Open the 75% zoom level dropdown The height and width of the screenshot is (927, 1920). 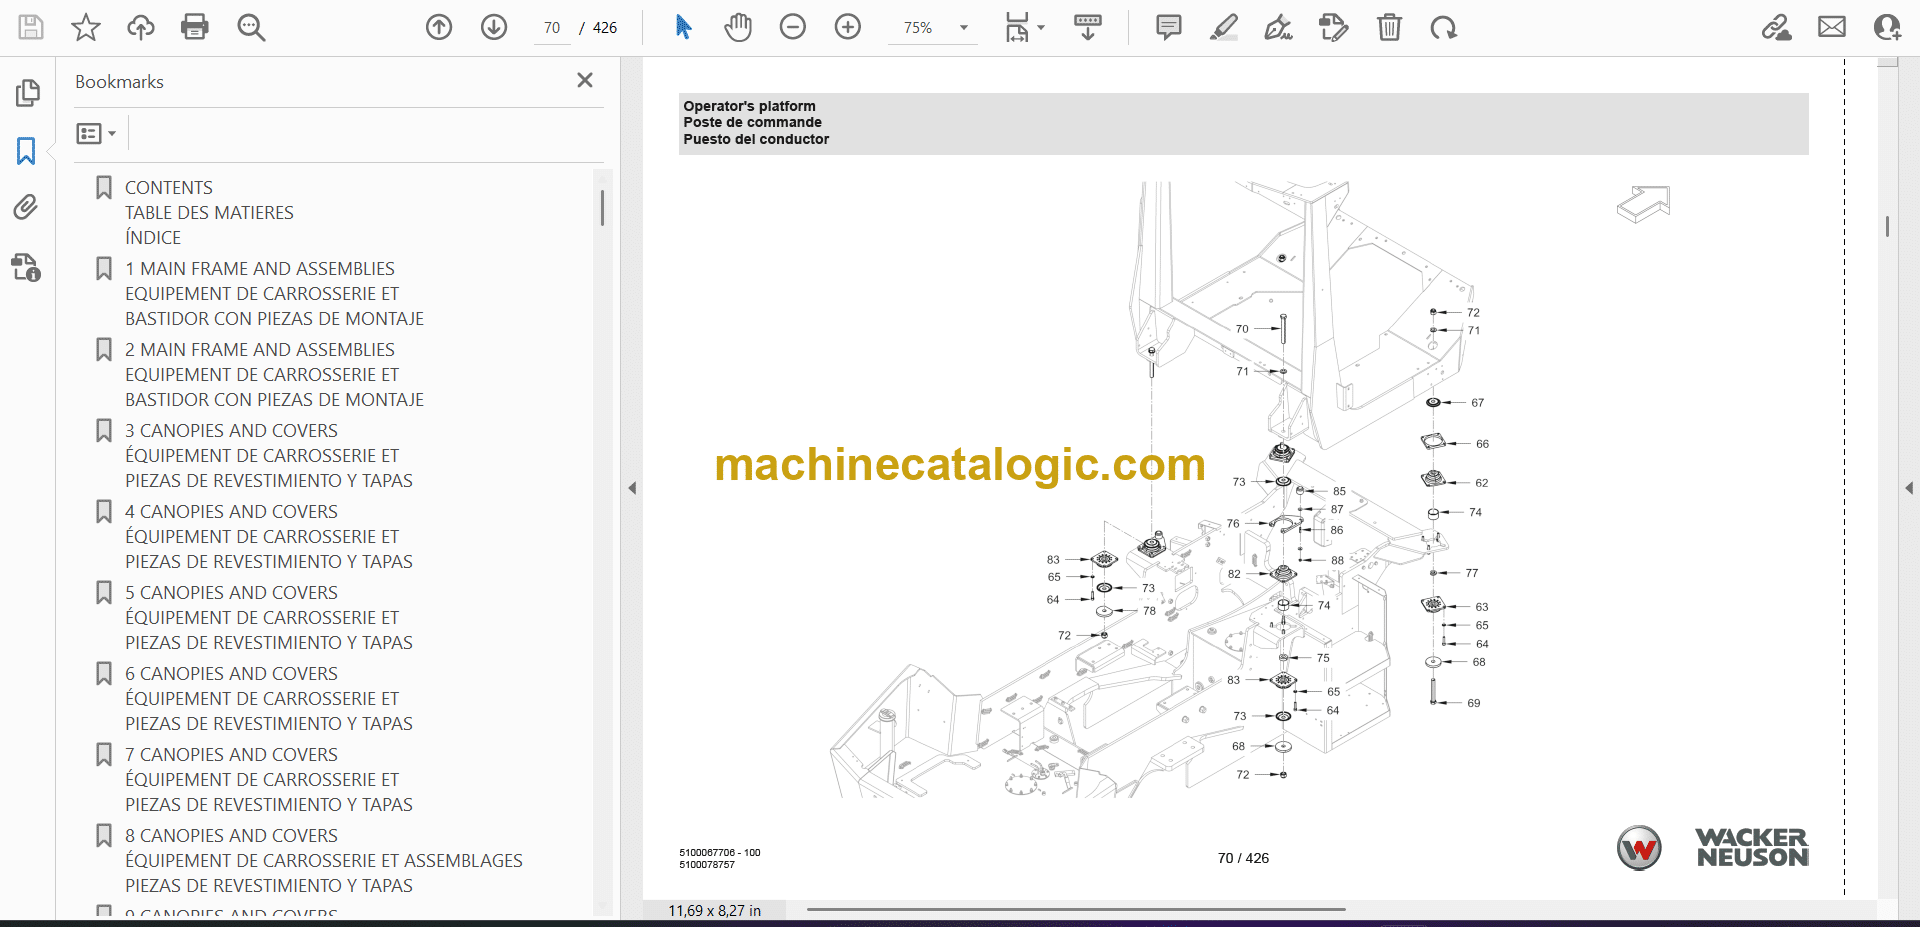964,28
